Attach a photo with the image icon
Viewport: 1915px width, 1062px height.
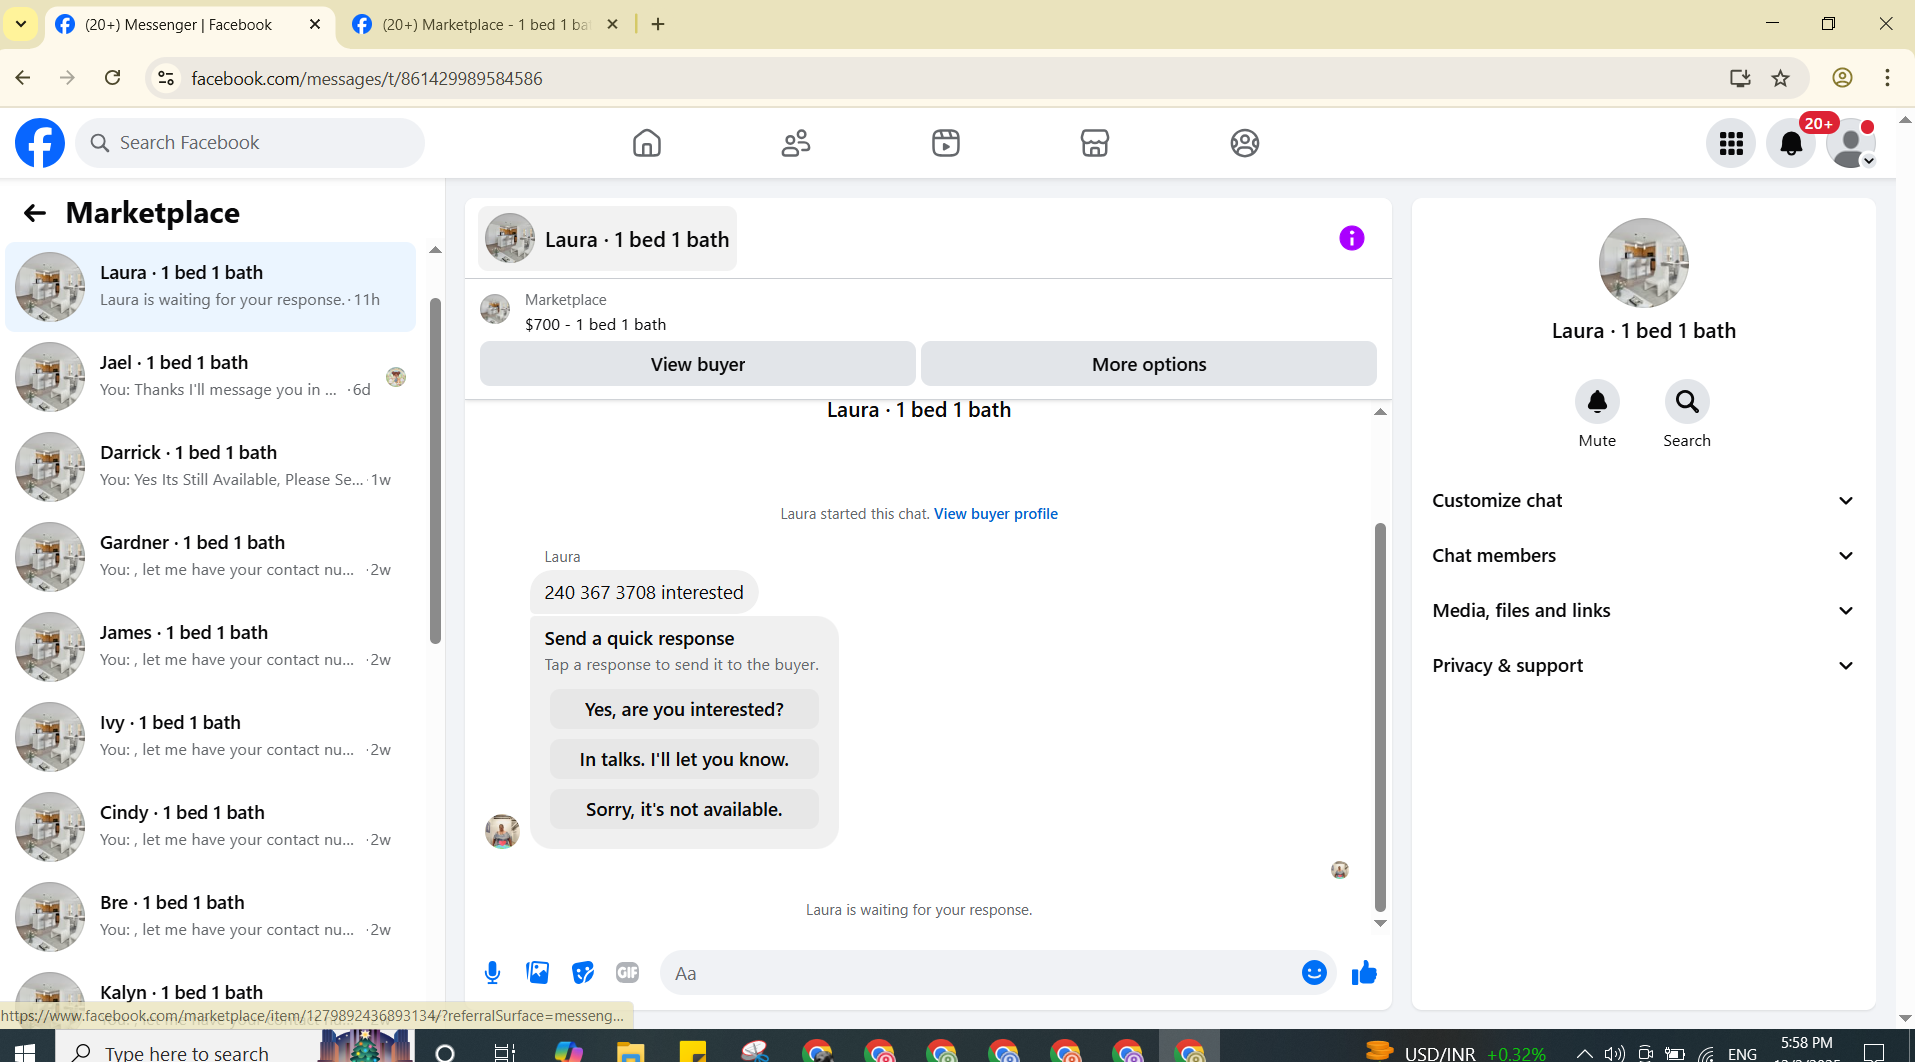pyautogui.click(x=538, y=973)
